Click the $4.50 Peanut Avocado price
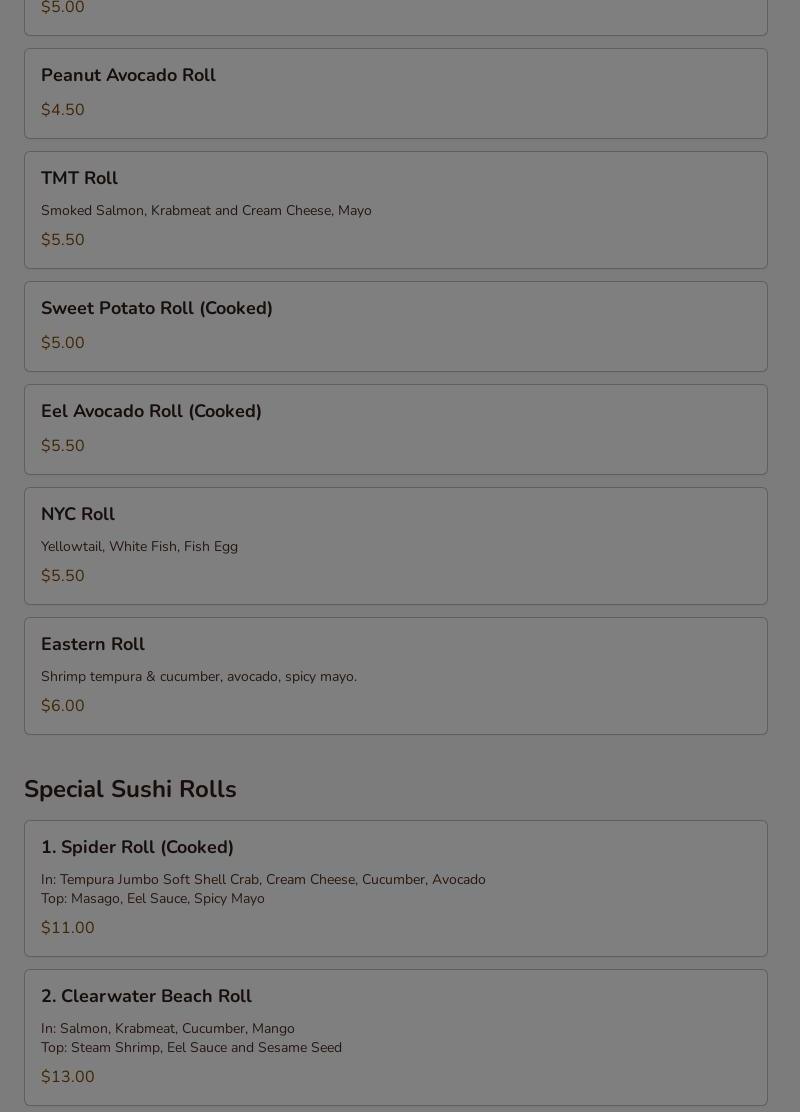This screenshot has width=800, height=1112. point(62,110)
